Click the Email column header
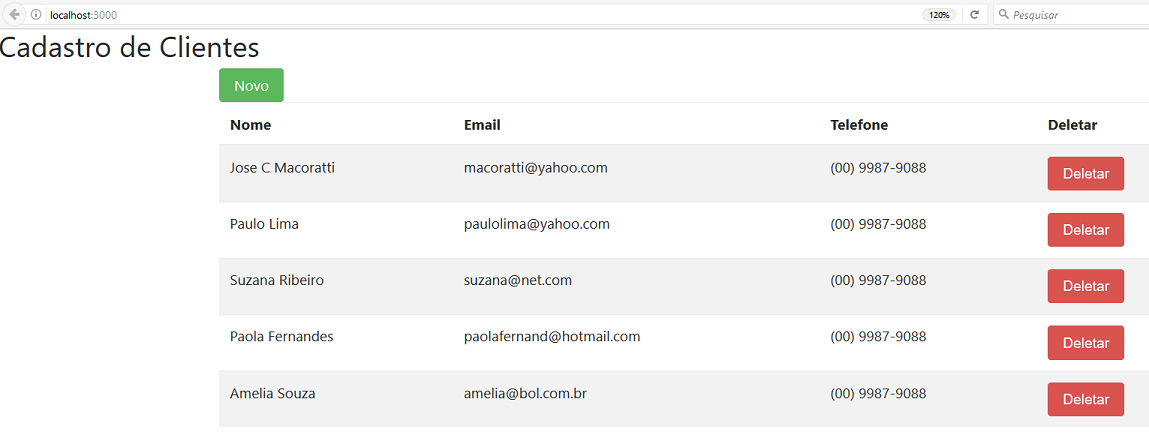 click(x=482, y=125)
